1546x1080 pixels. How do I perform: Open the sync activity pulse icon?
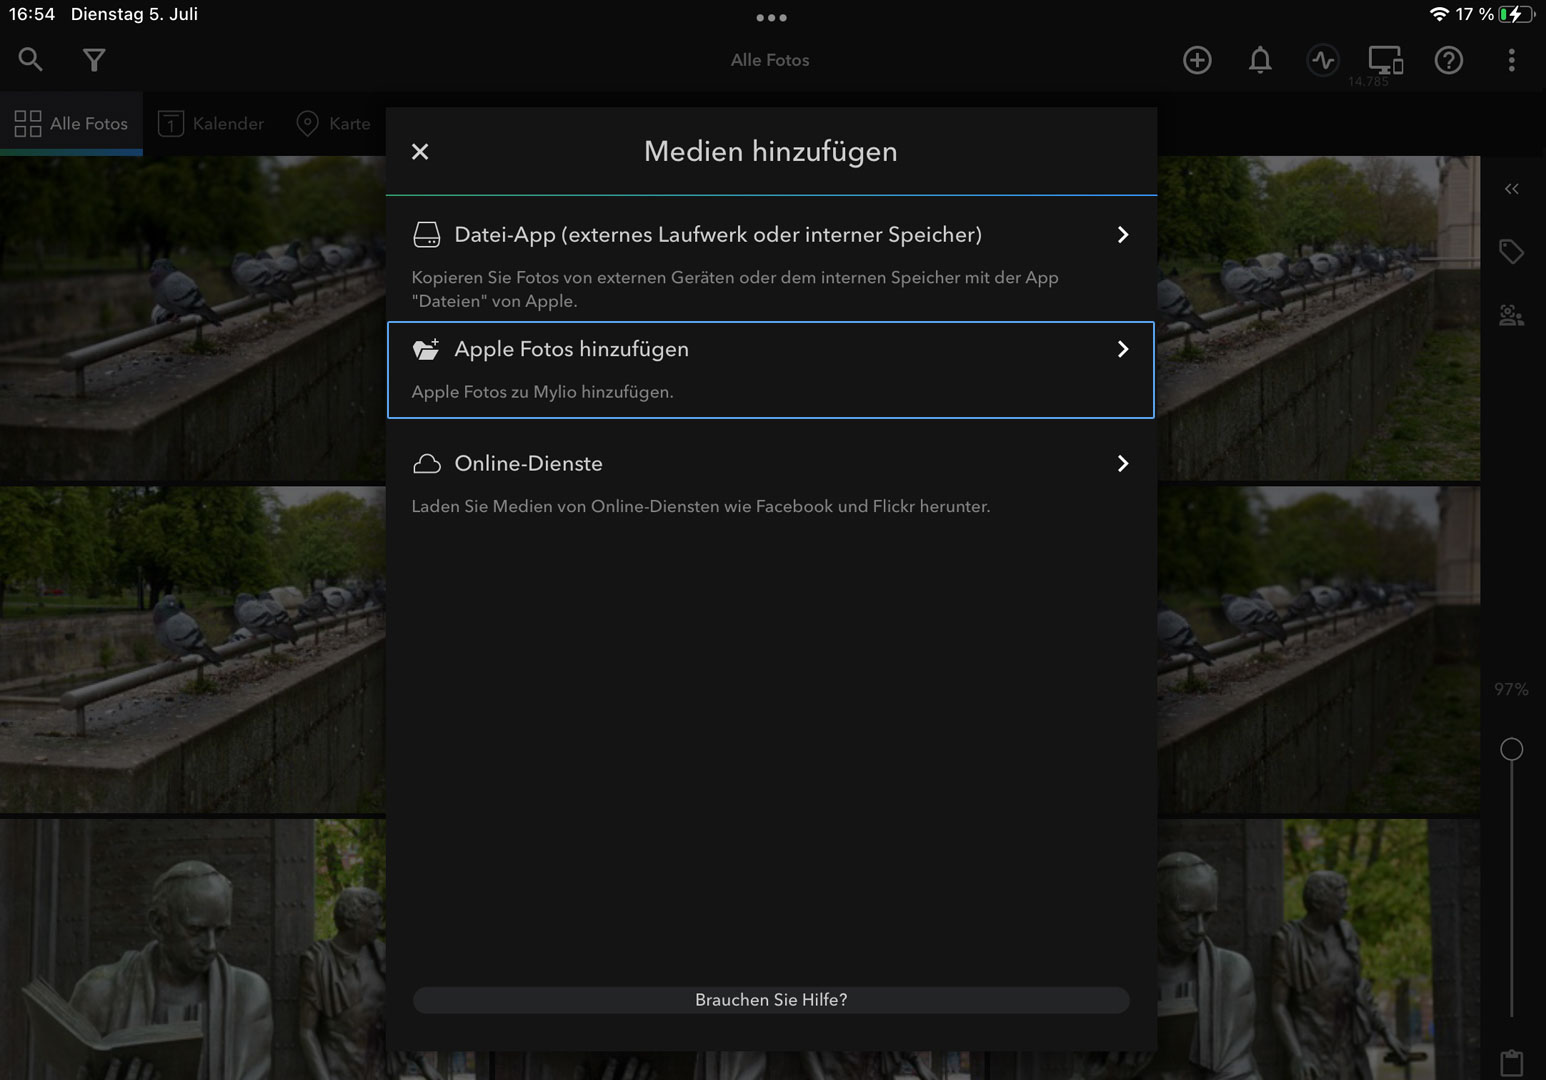(1323, 60)
